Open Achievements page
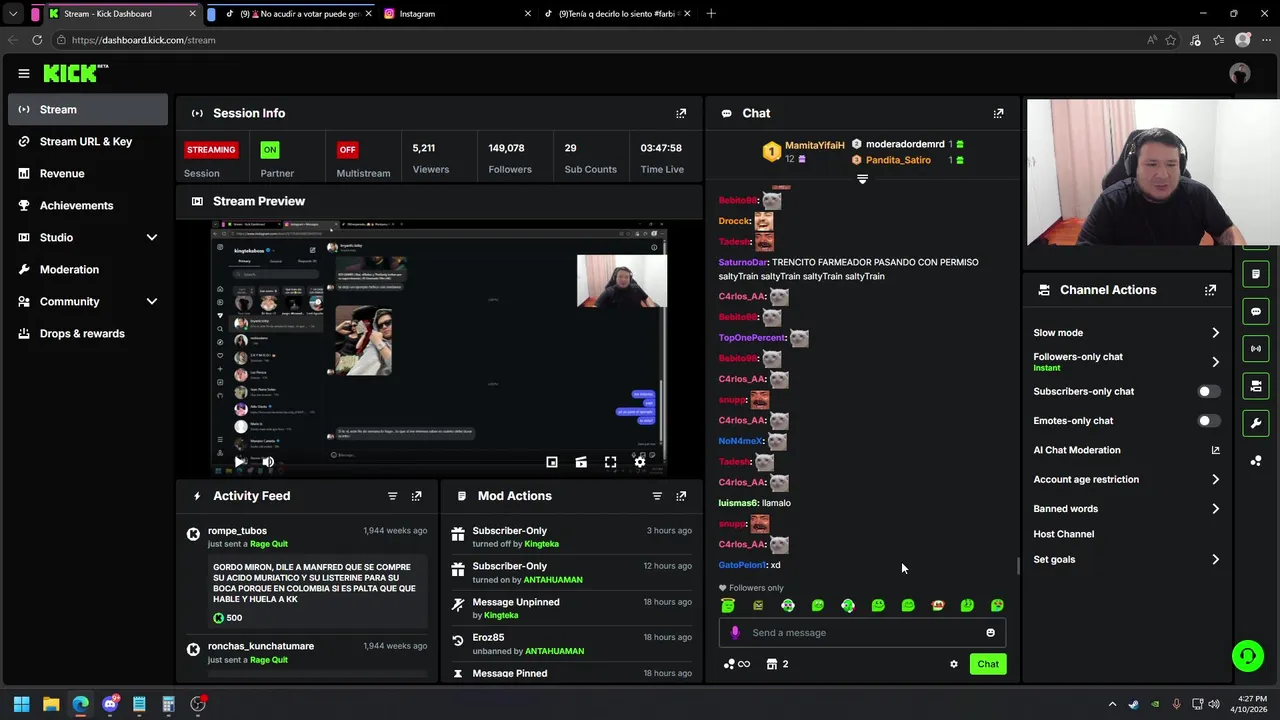 (88, 205)
